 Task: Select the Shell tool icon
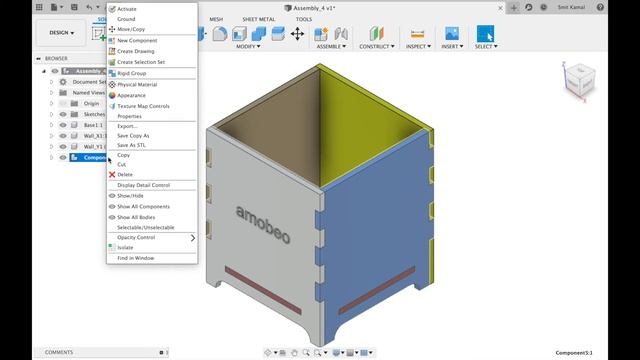point(239,34)
